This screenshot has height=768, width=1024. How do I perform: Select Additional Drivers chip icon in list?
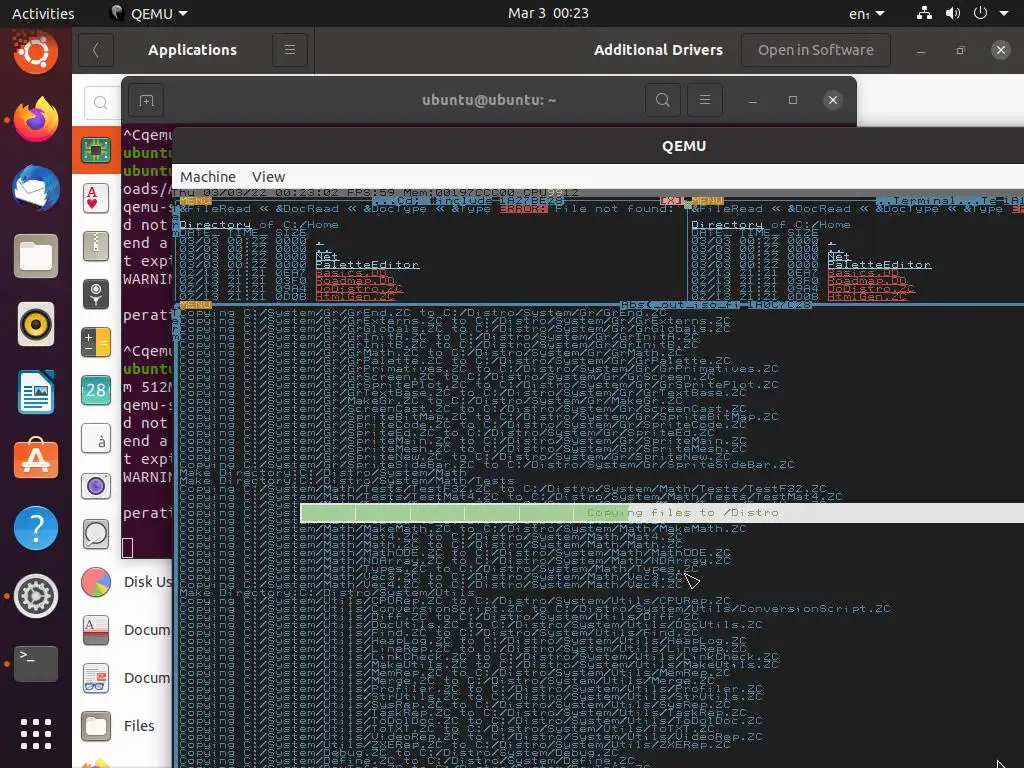[x=96, y=150]
